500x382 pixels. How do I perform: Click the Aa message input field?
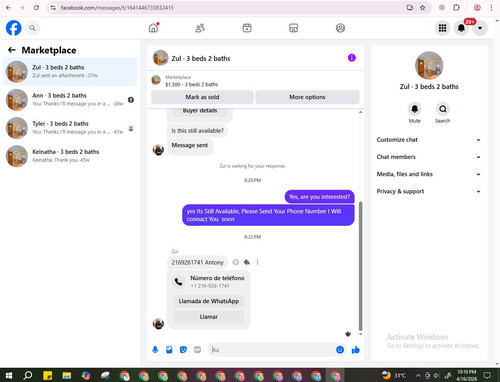pyautogui.click(x=272, y=350)
